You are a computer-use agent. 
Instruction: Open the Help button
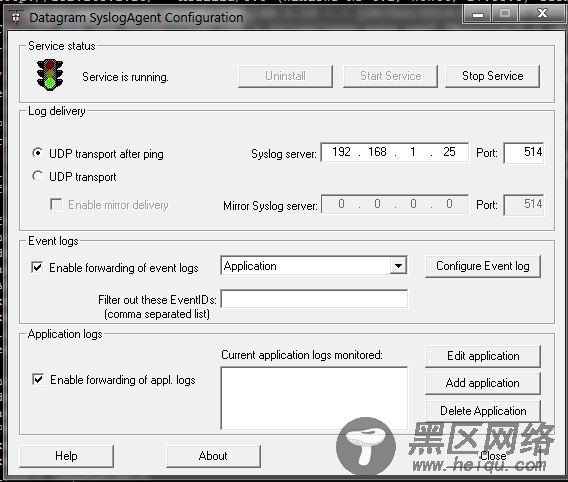(x=66, y=456)
